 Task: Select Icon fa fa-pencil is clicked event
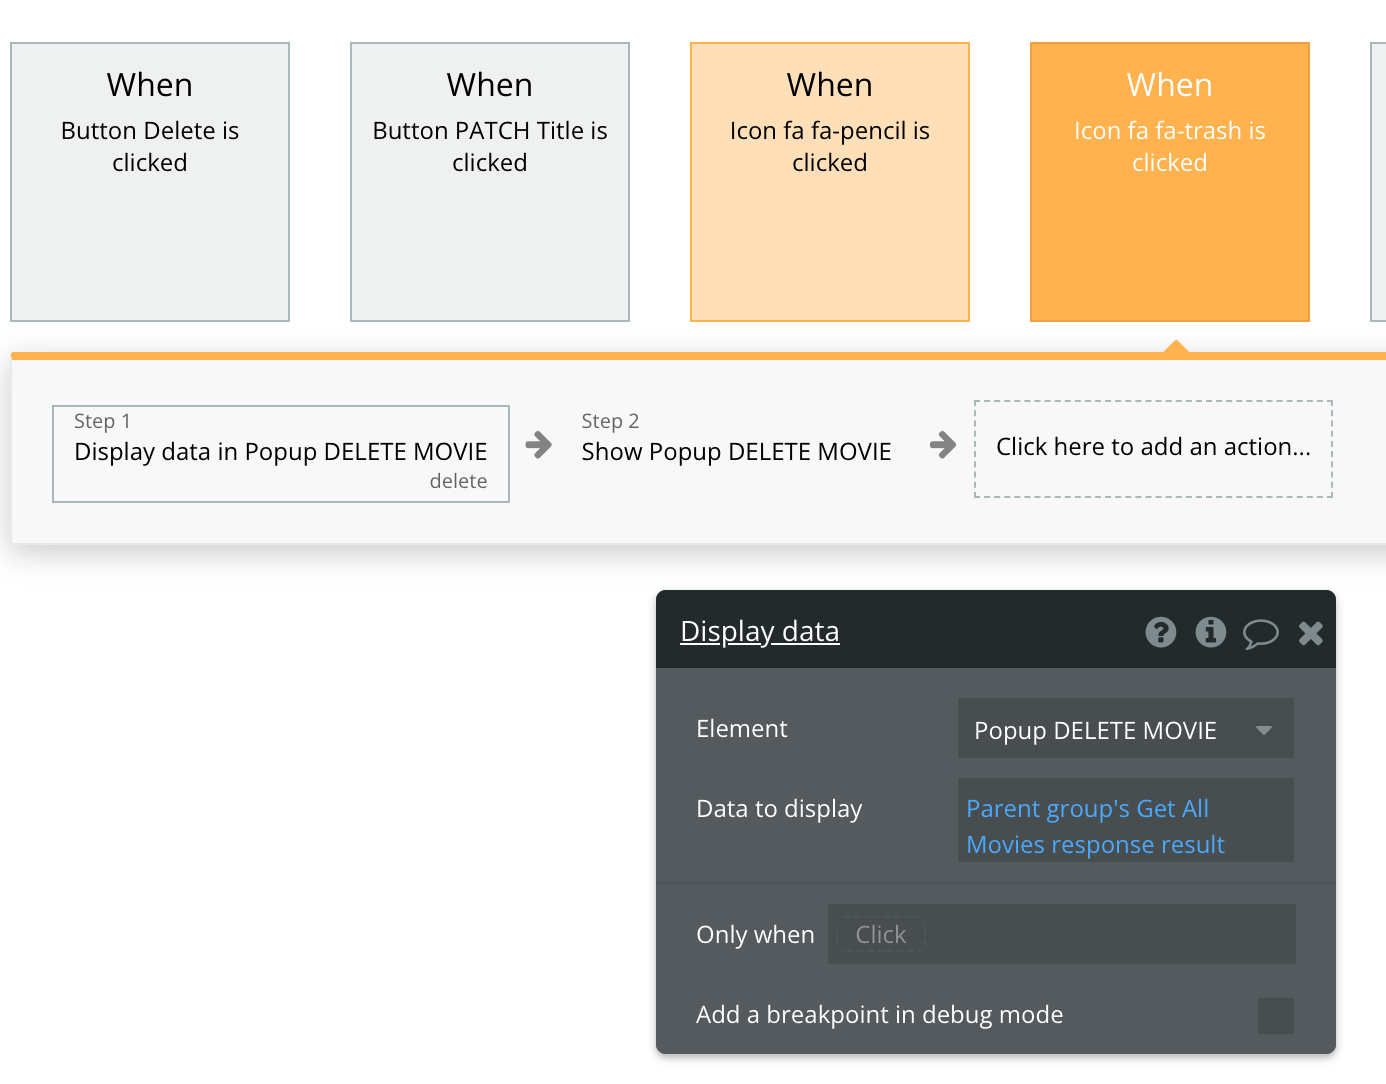pos(830,182)
